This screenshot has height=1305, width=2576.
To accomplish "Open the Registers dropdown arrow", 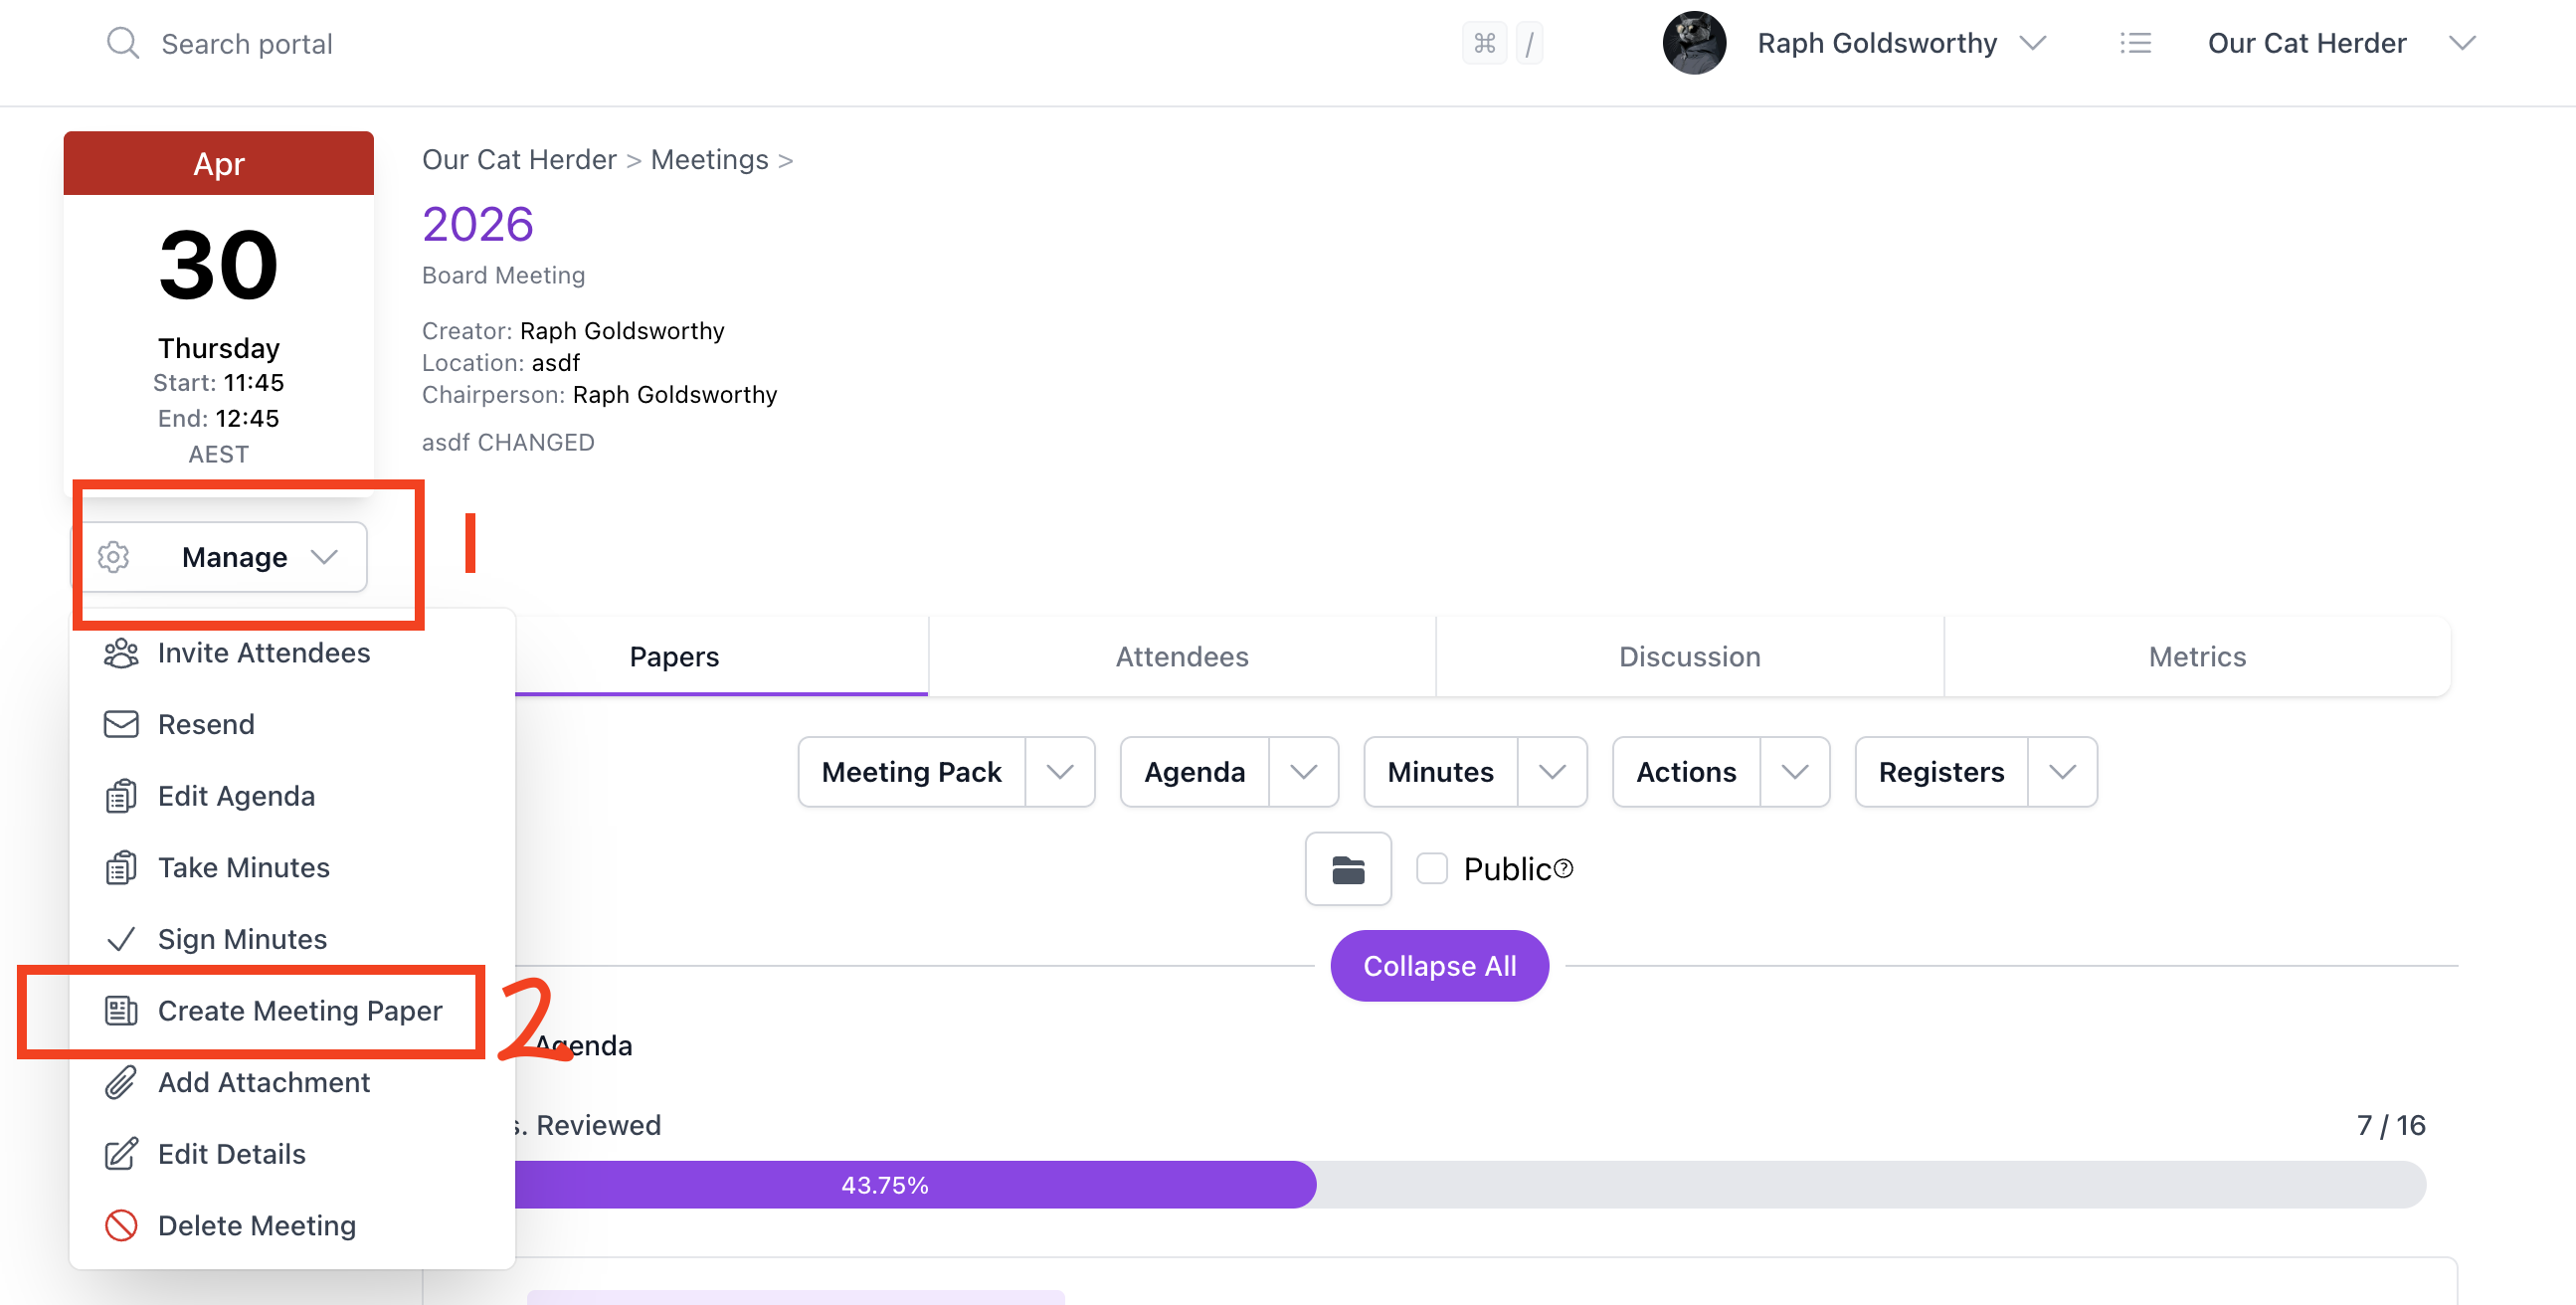I will [2063, 771].
